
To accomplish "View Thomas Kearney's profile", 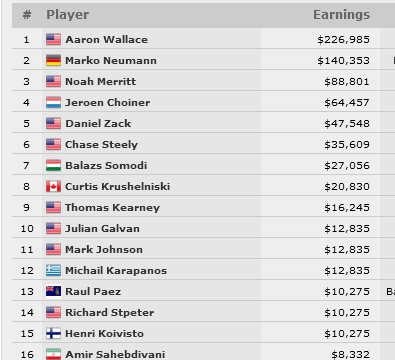I will pyautogui.click(x=112, y=207).
